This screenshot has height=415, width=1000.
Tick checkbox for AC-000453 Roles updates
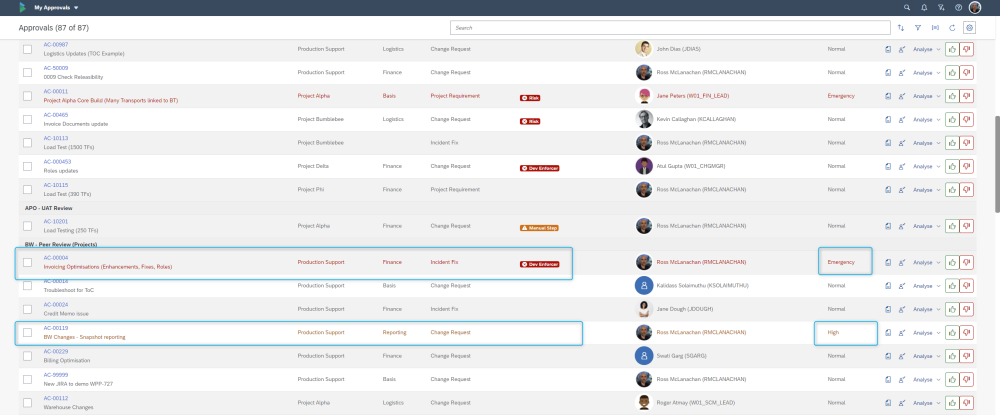27,166
